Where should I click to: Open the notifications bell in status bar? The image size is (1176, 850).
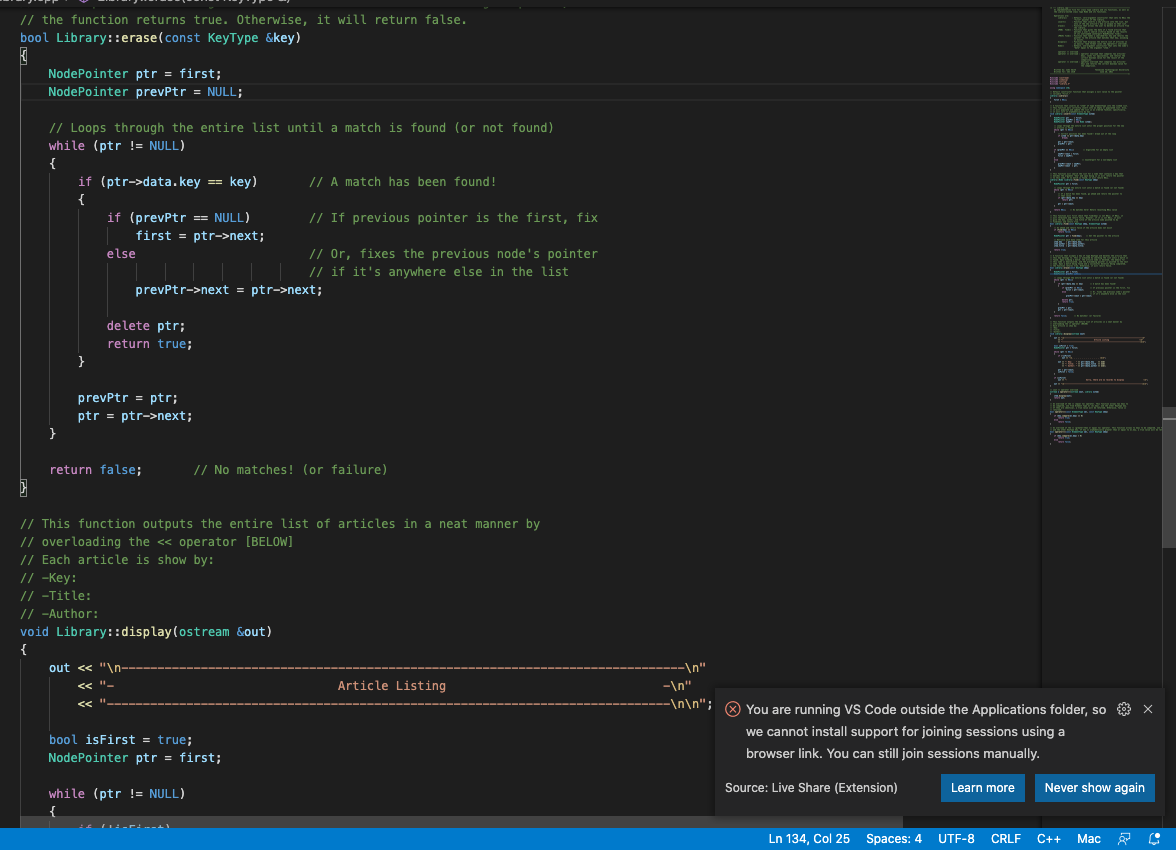pyautogui.click(x=1154, y=839)
